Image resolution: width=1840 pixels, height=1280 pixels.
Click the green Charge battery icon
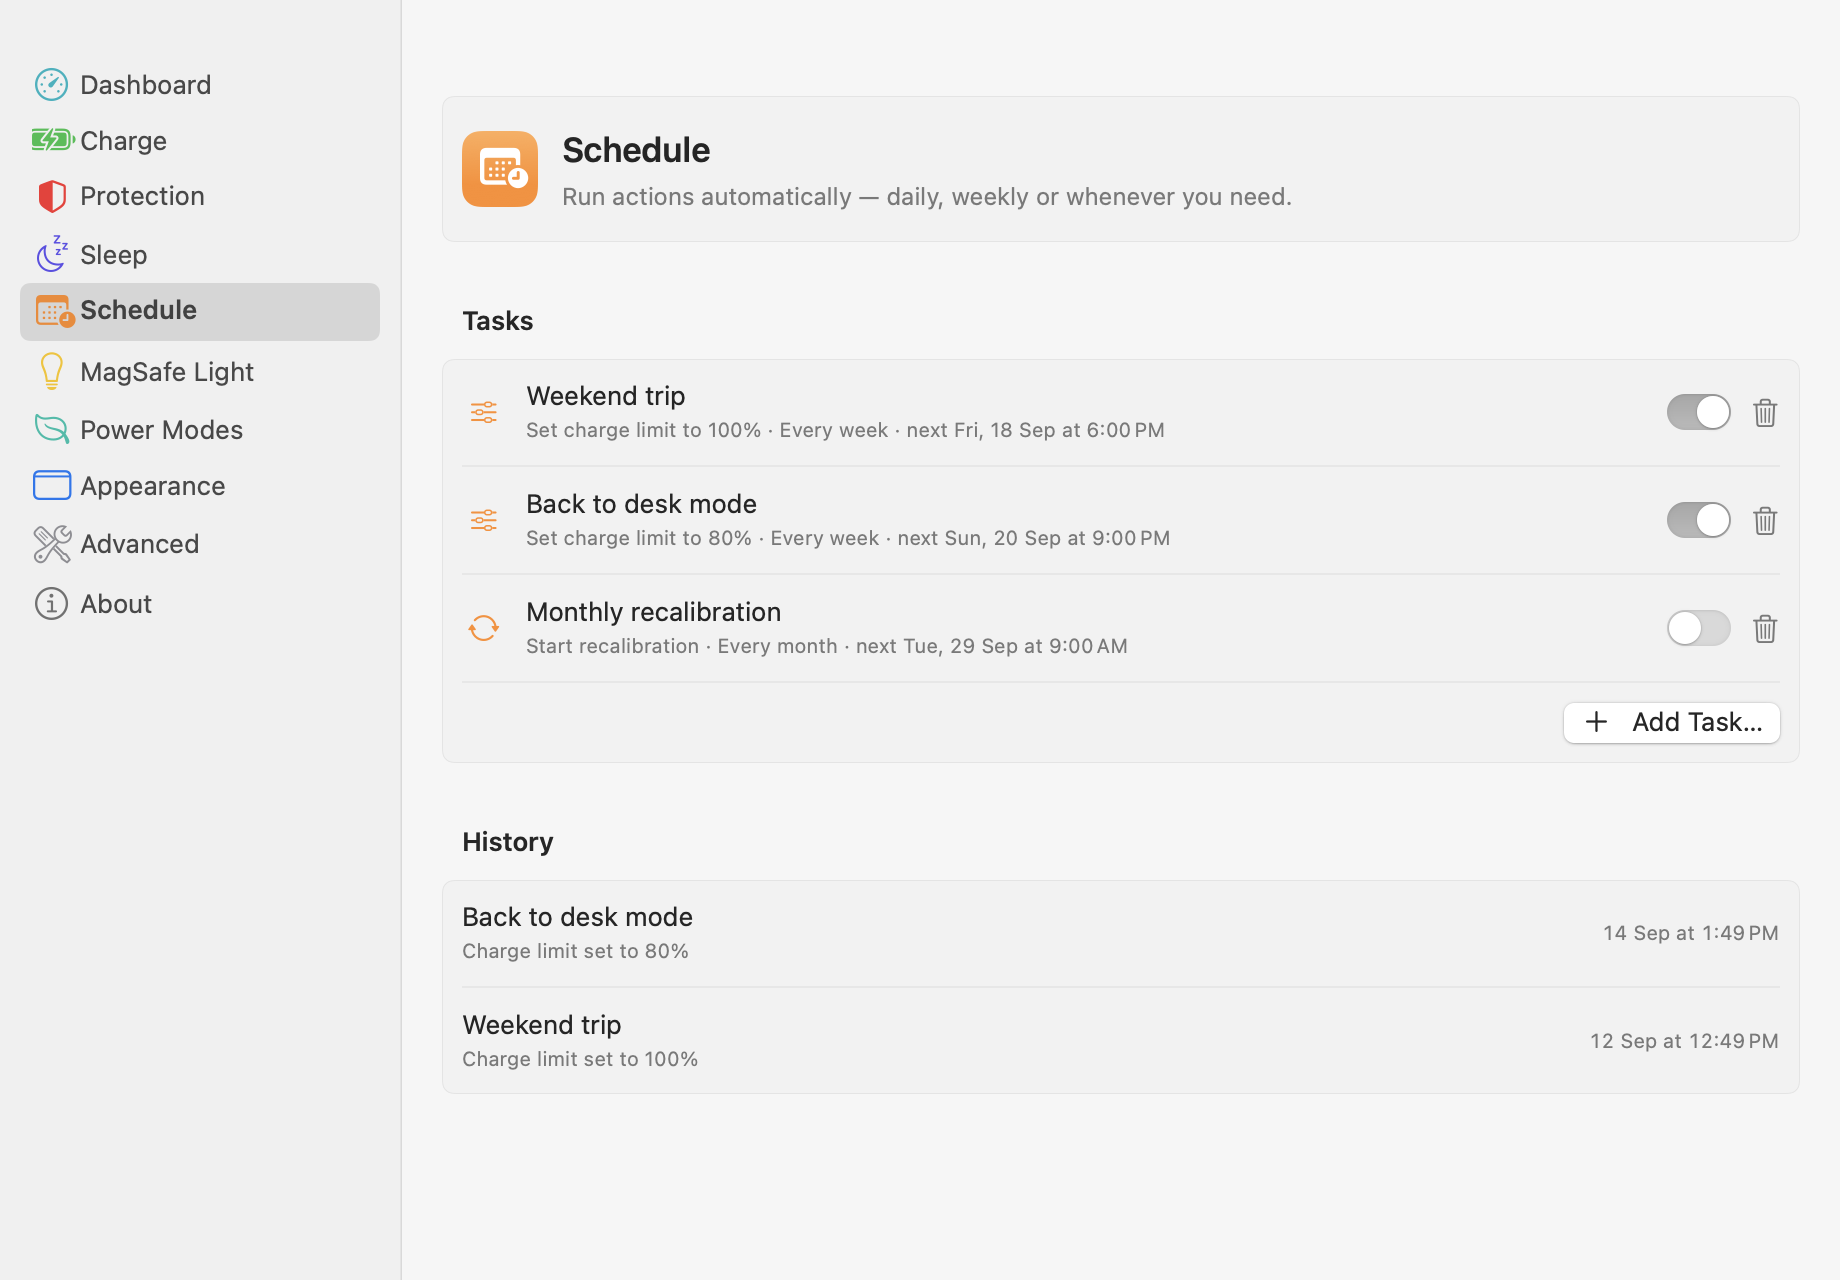coord(52,139)
